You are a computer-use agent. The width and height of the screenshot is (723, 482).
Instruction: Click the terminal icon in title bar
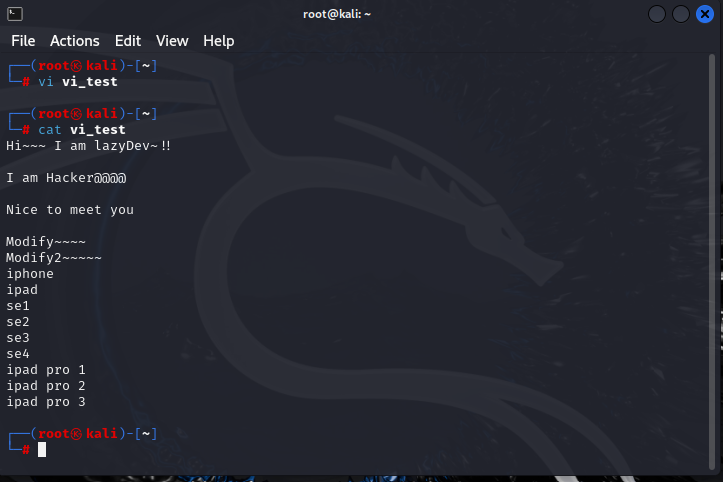(15, 14)
